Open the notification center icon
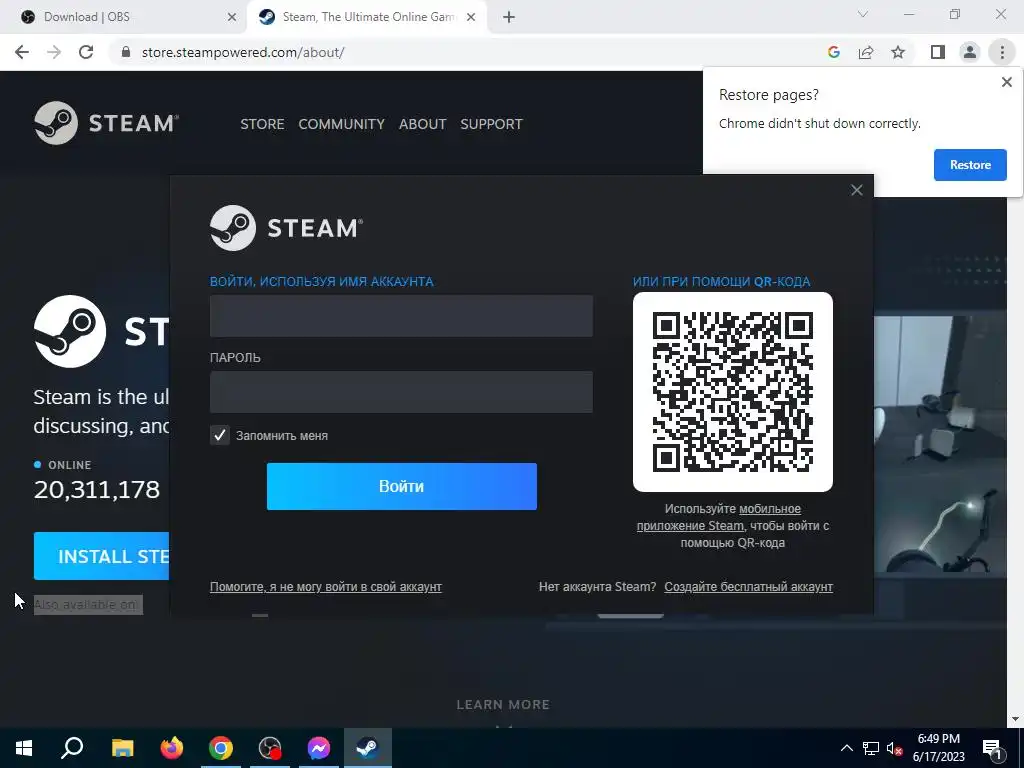 coord(993,748)
